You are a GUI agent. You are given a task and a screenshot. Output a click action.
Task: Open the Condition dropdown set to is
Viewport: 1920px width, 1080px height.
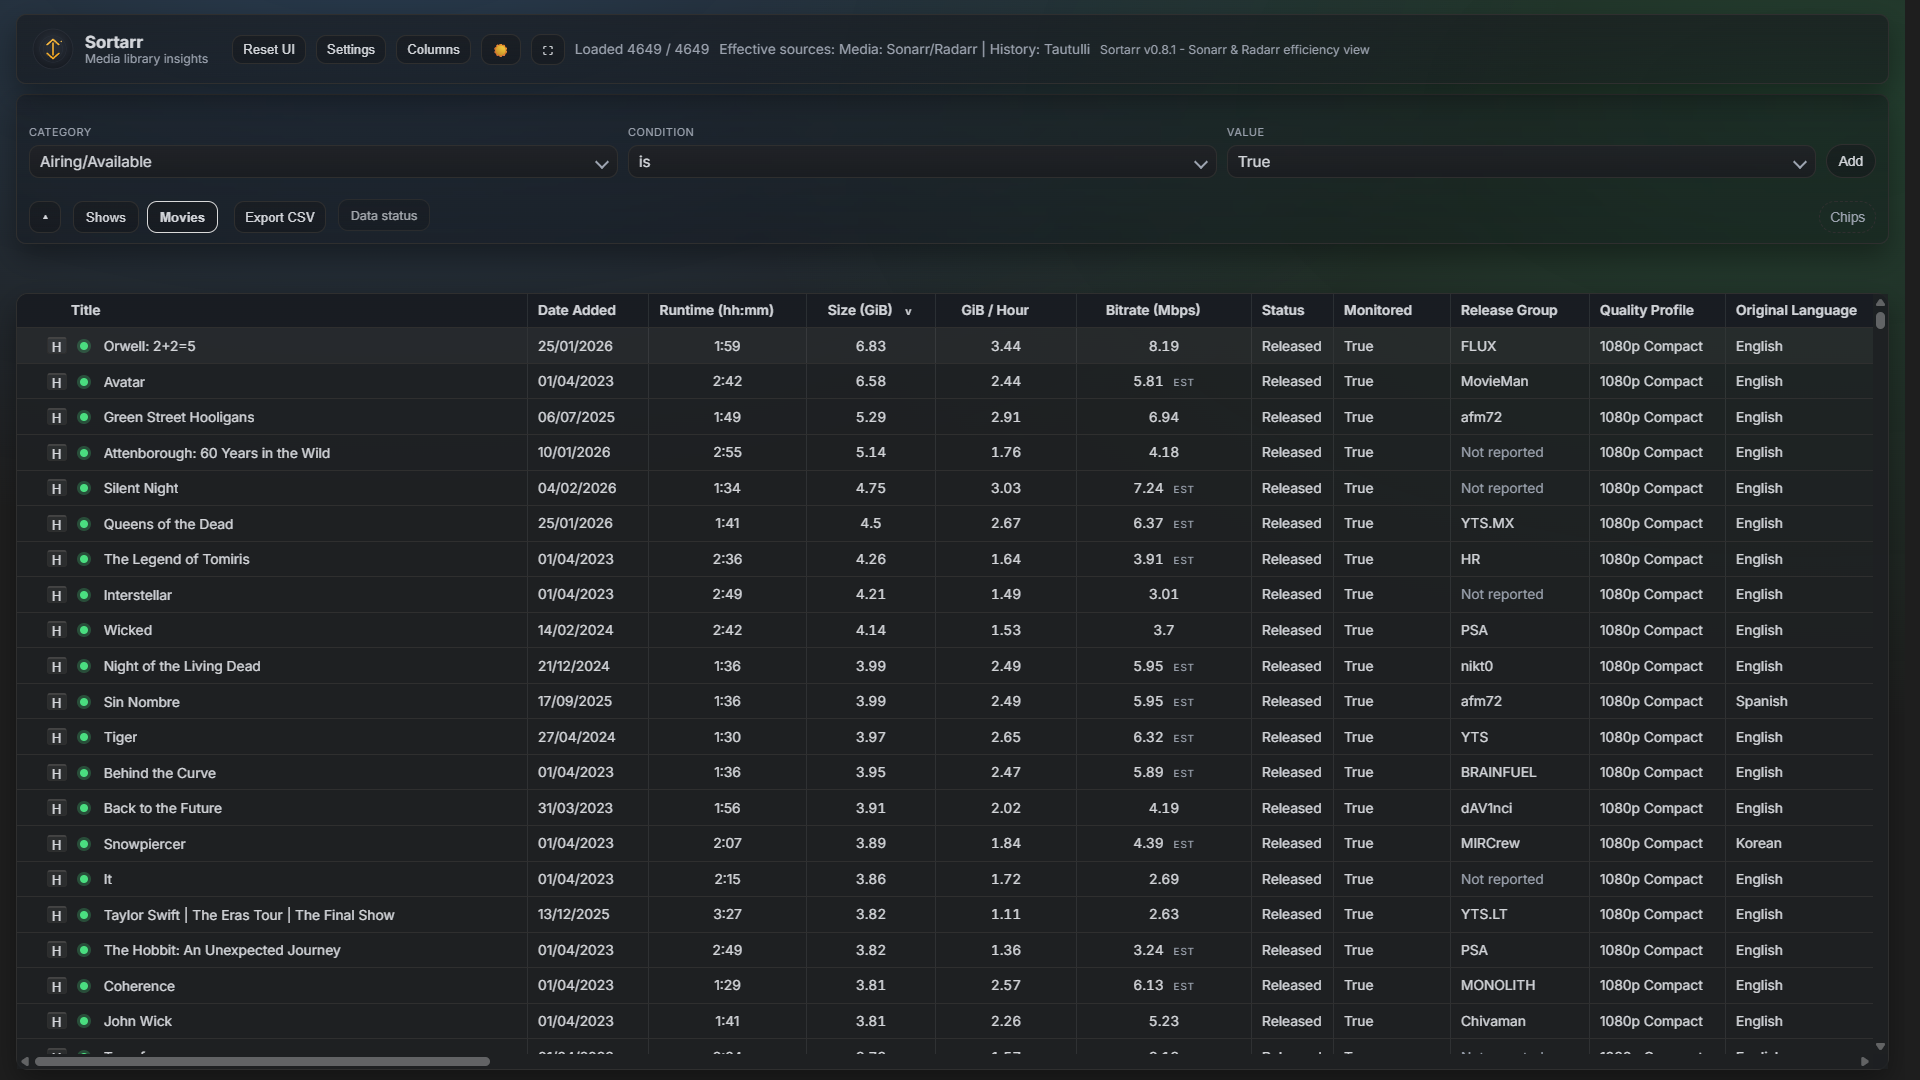(x=921, y=162)
